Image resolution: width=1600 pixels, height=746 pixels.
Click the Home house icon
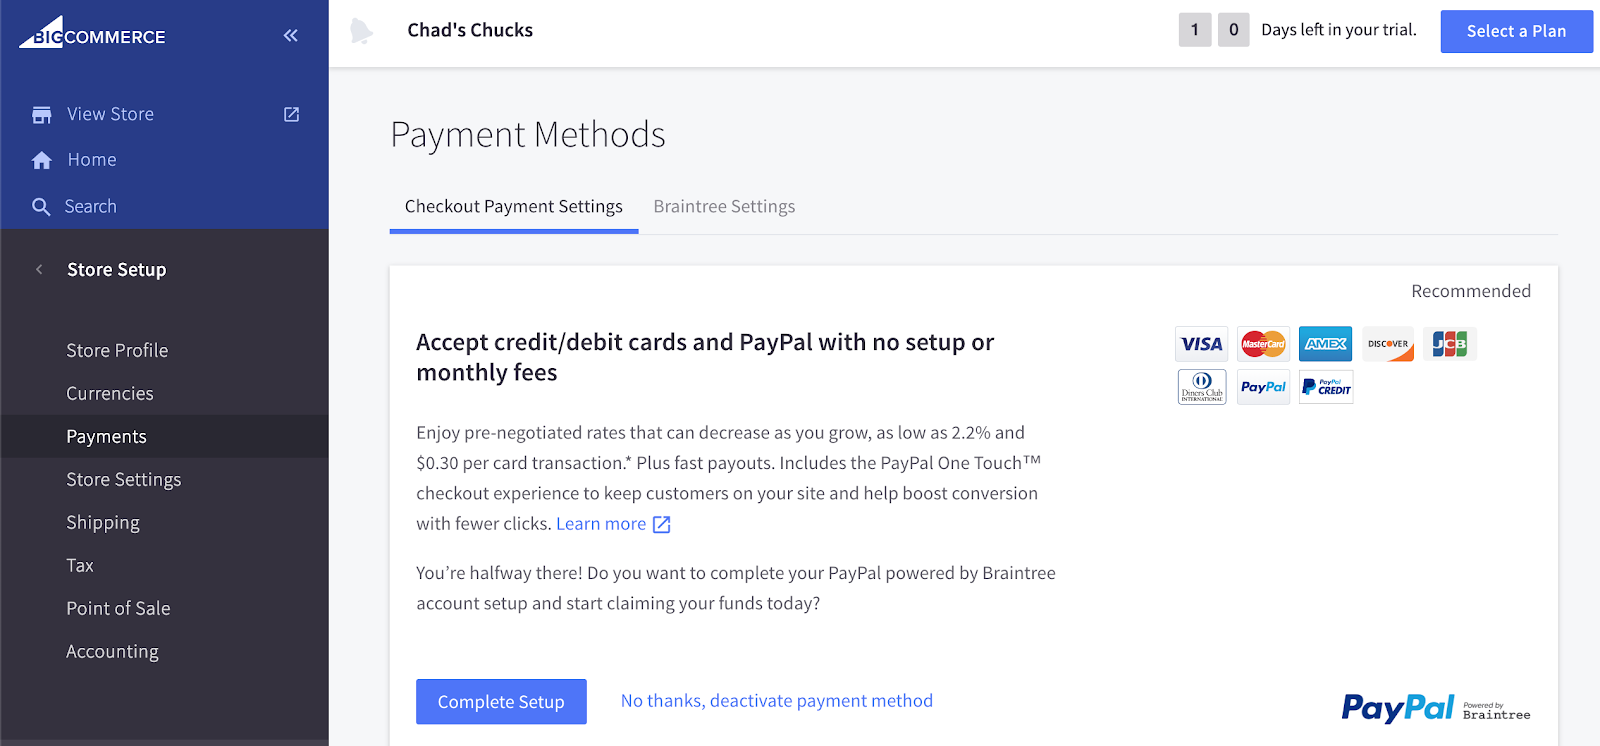(41, 160)
